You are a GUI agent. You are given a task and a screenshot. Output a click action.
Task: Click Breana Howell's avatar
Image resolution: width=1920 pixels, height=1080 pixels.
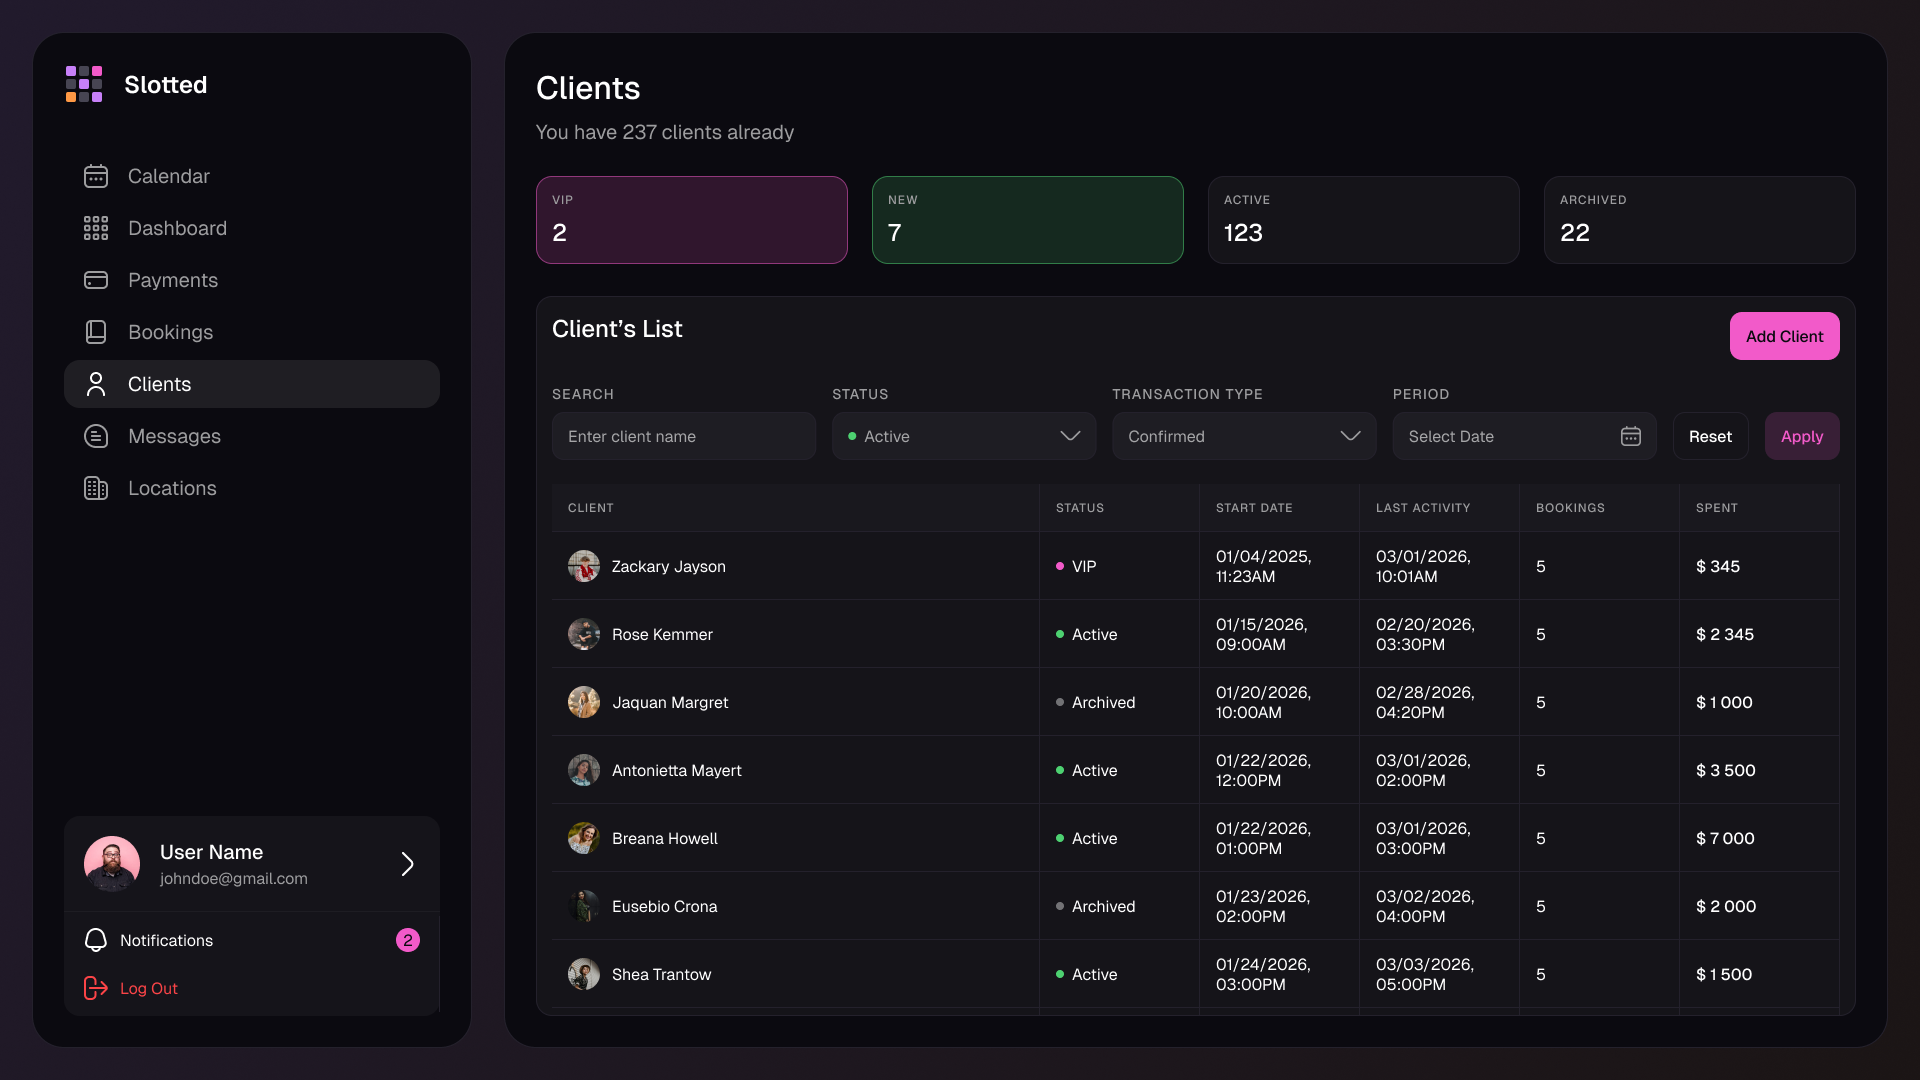click(x=584, y=838)
